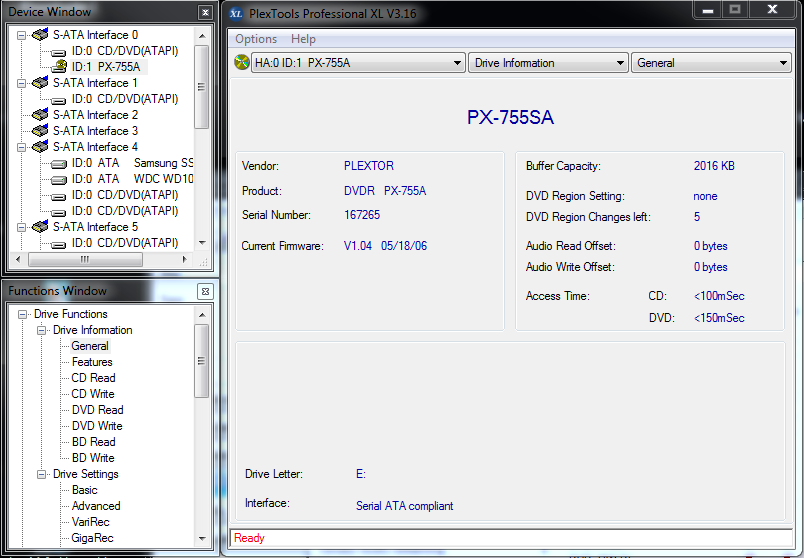Click buffer capacity value 2016 KB
The width and height of the screenshot is (804, 558).
(x=714, y=166)
